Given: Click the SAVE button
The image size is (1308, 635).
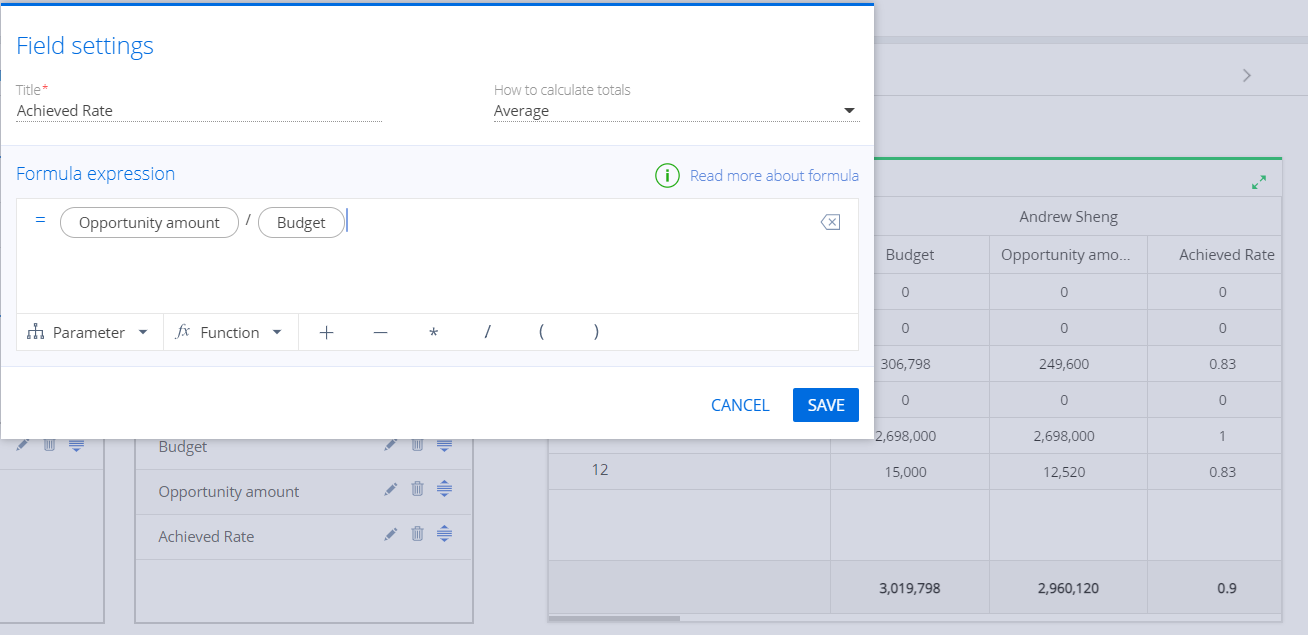Looking at the screenshot, I should pyautogui.click(x=826, y=405).
